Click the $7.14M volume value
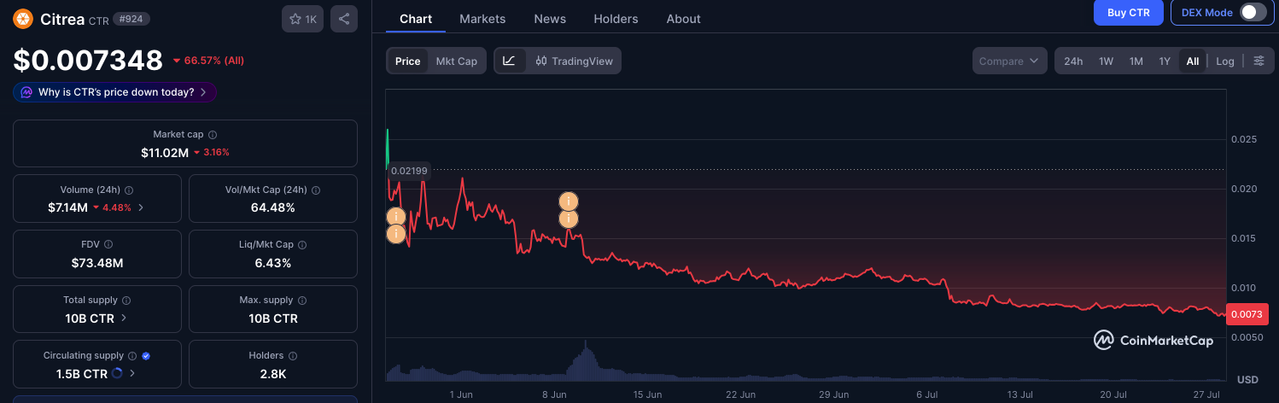The image size is (1279, 403). click(x=67, y=208)
